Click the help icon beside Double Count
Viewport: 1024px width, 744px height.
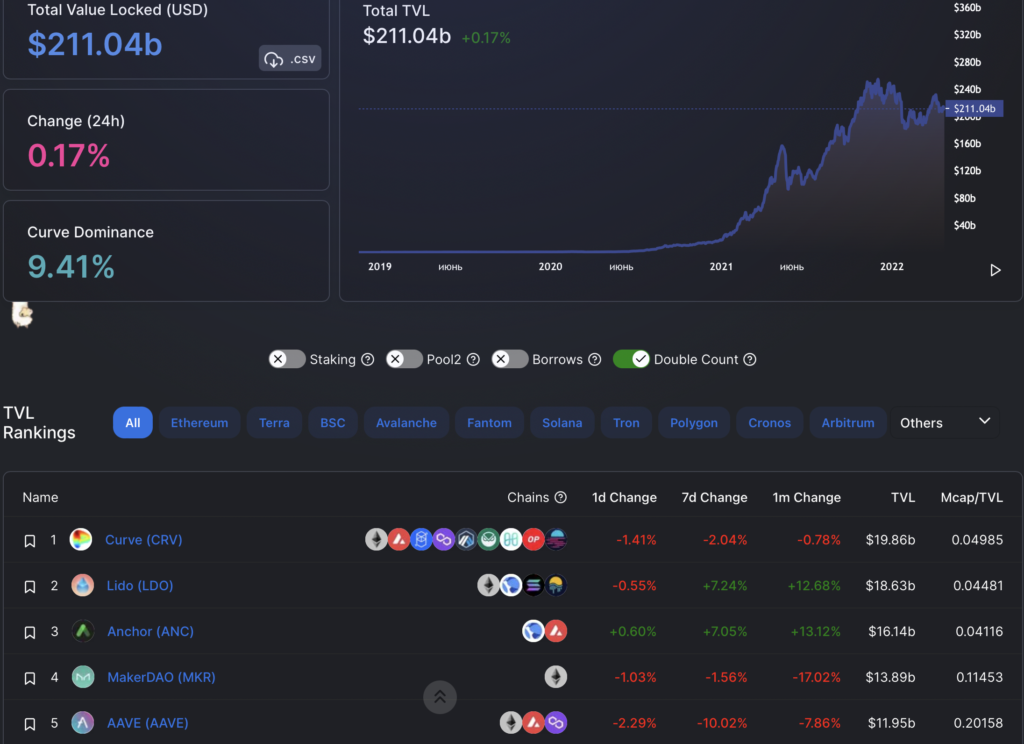point(750,359)
